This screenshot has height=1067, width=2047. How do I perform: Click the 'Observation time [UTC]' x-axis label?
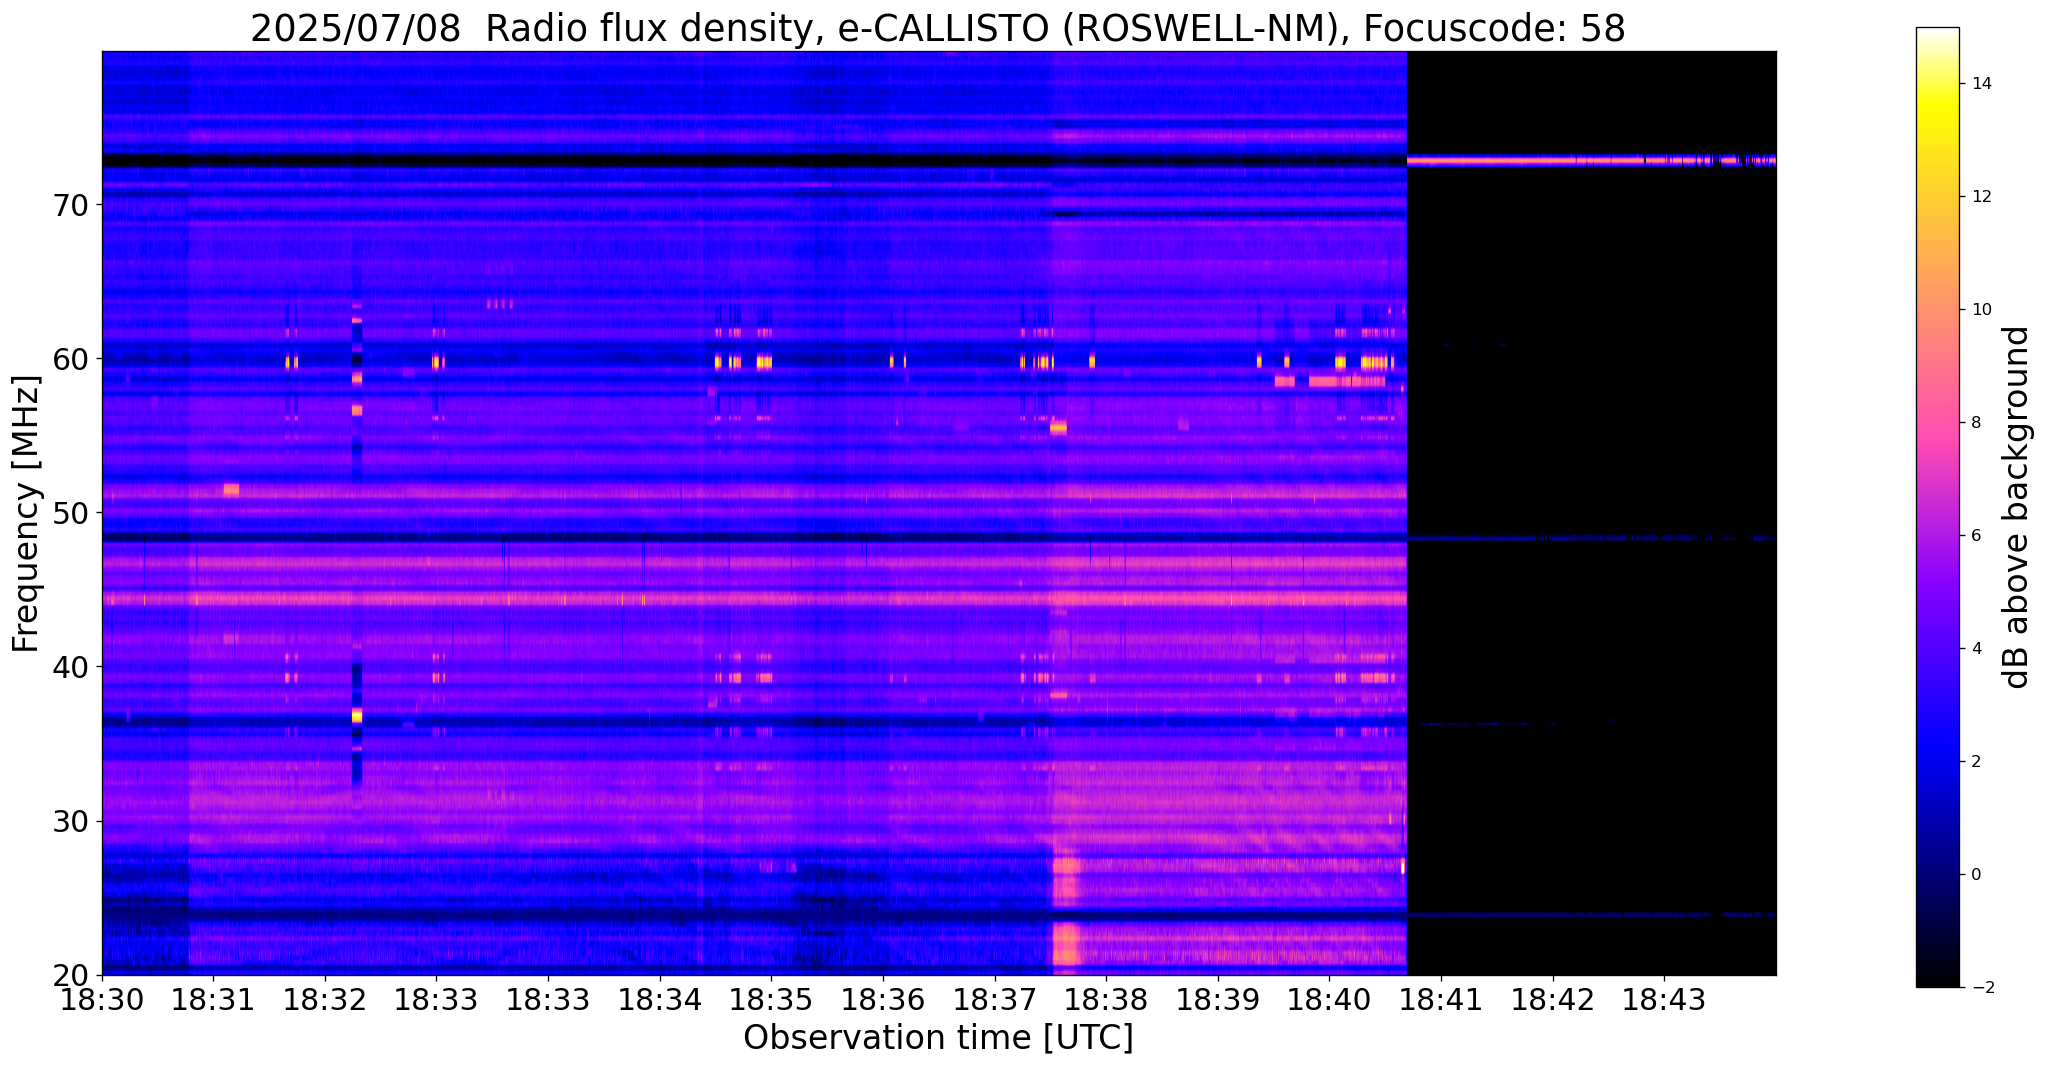pos(938,1038)
